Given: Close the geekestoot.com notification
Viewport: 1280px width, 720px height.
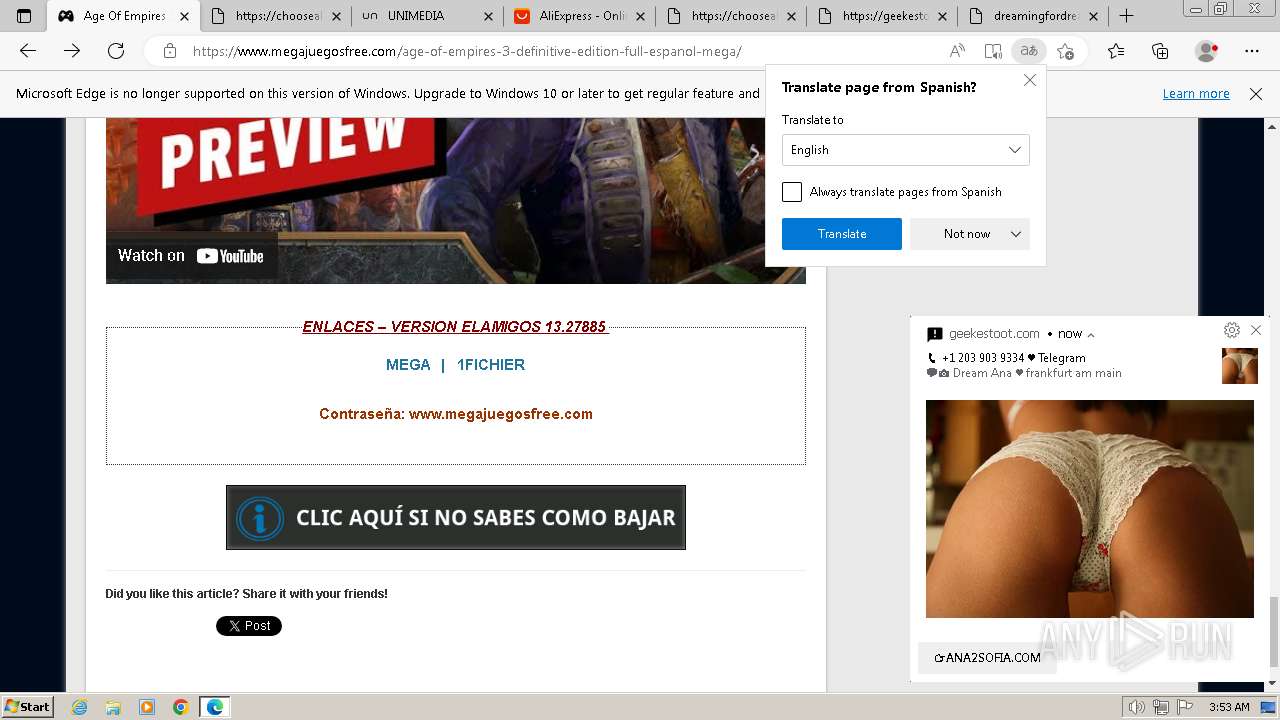Looking at the screenshot, I should 1256,330.
